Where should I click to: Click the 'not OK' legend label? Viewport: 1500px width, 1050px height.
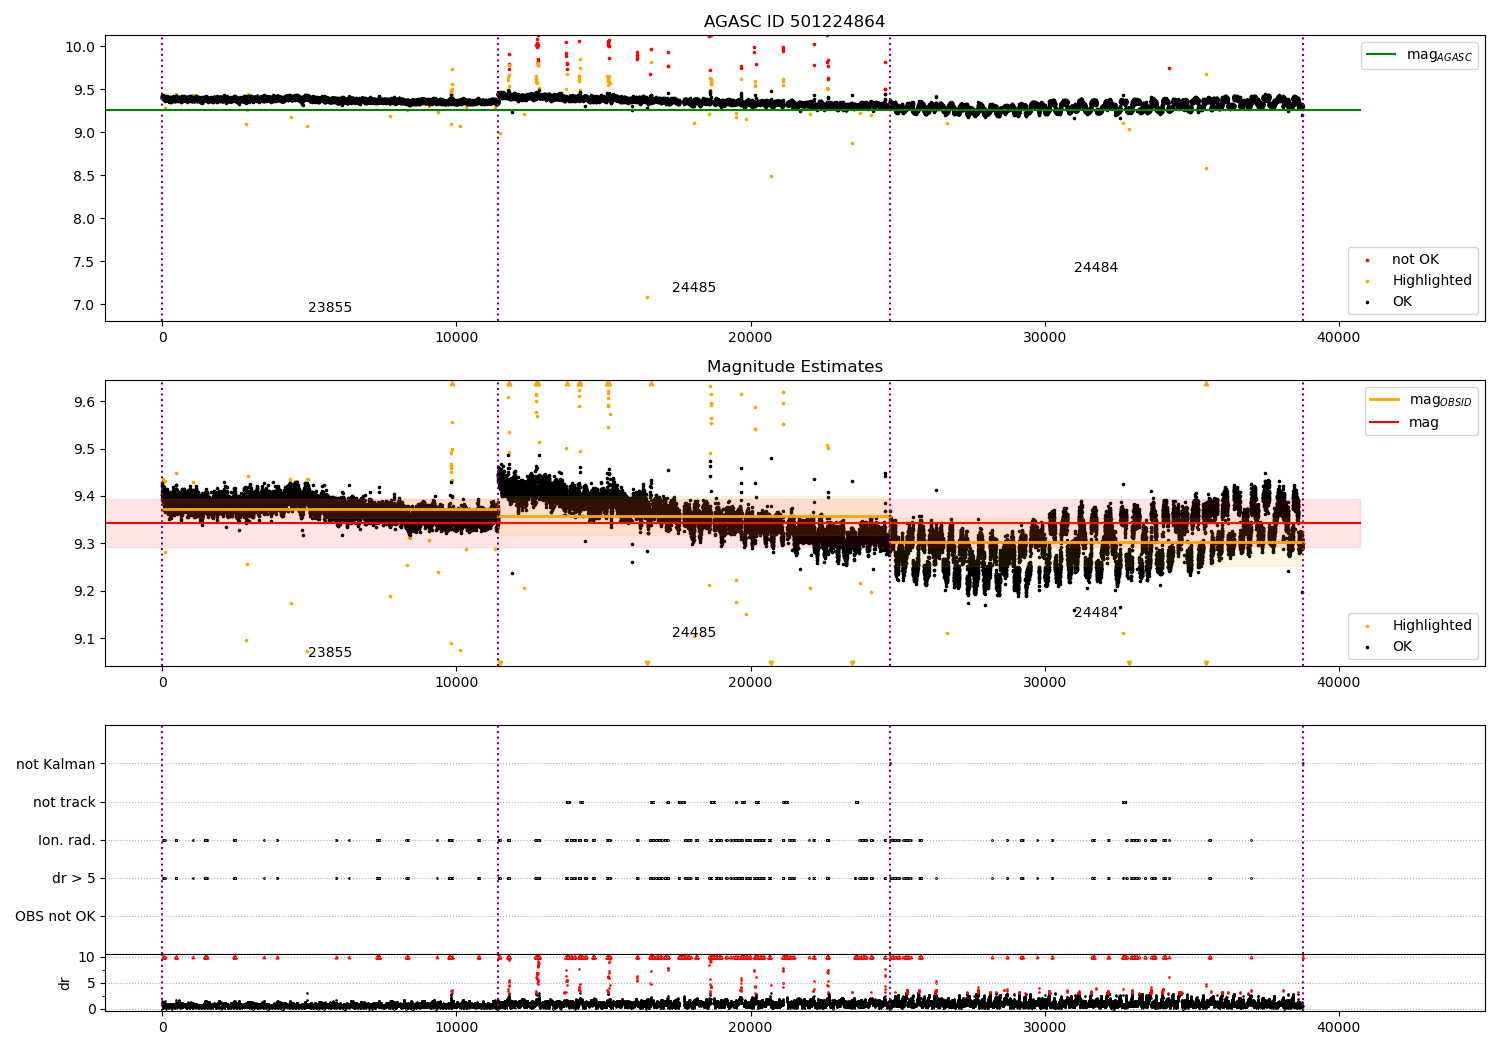coord(1415,259)
